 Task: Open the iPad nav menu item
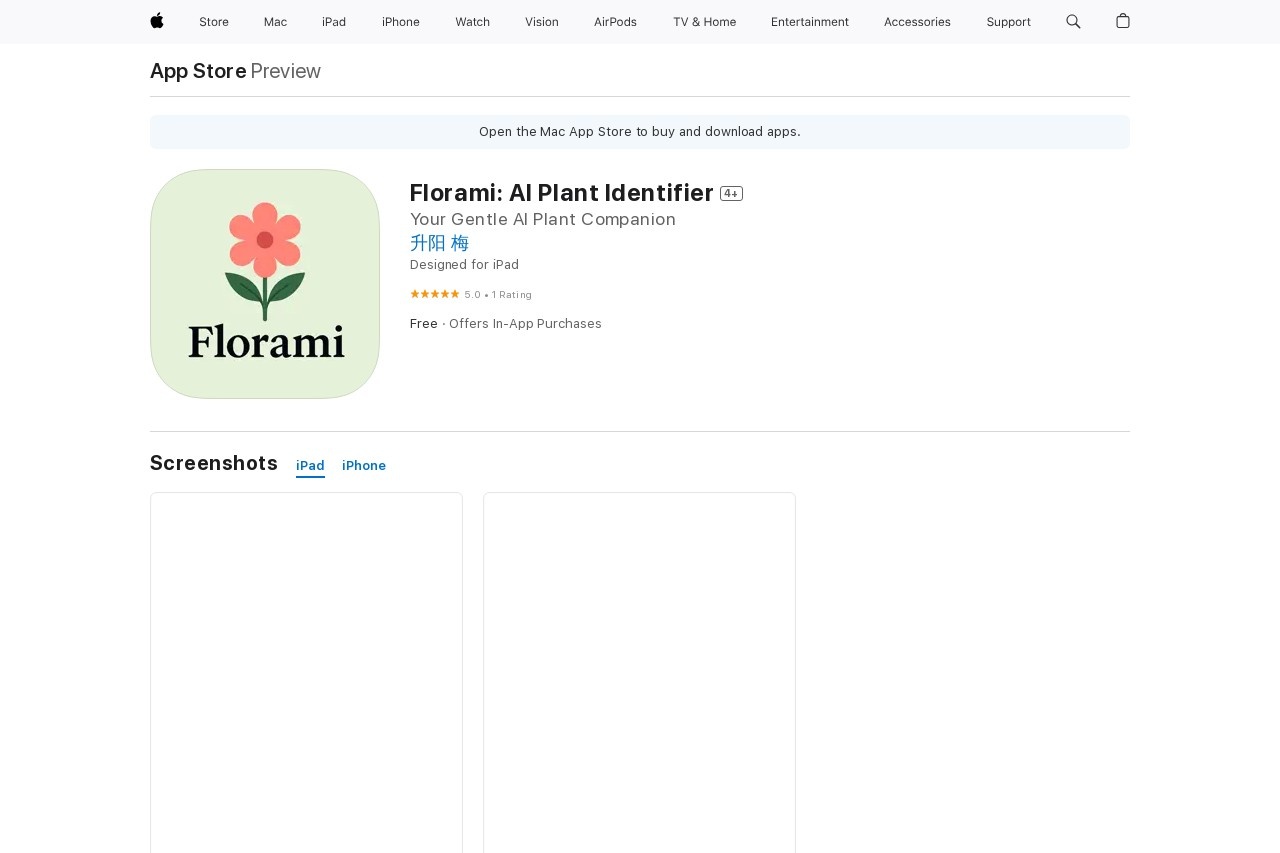click(x=334, y=22)
